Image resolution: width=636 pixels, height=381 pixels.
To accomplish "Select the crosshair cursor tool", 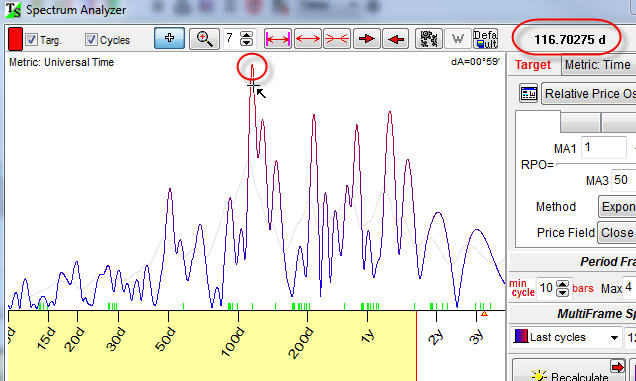I will click(x=170, y=39).
